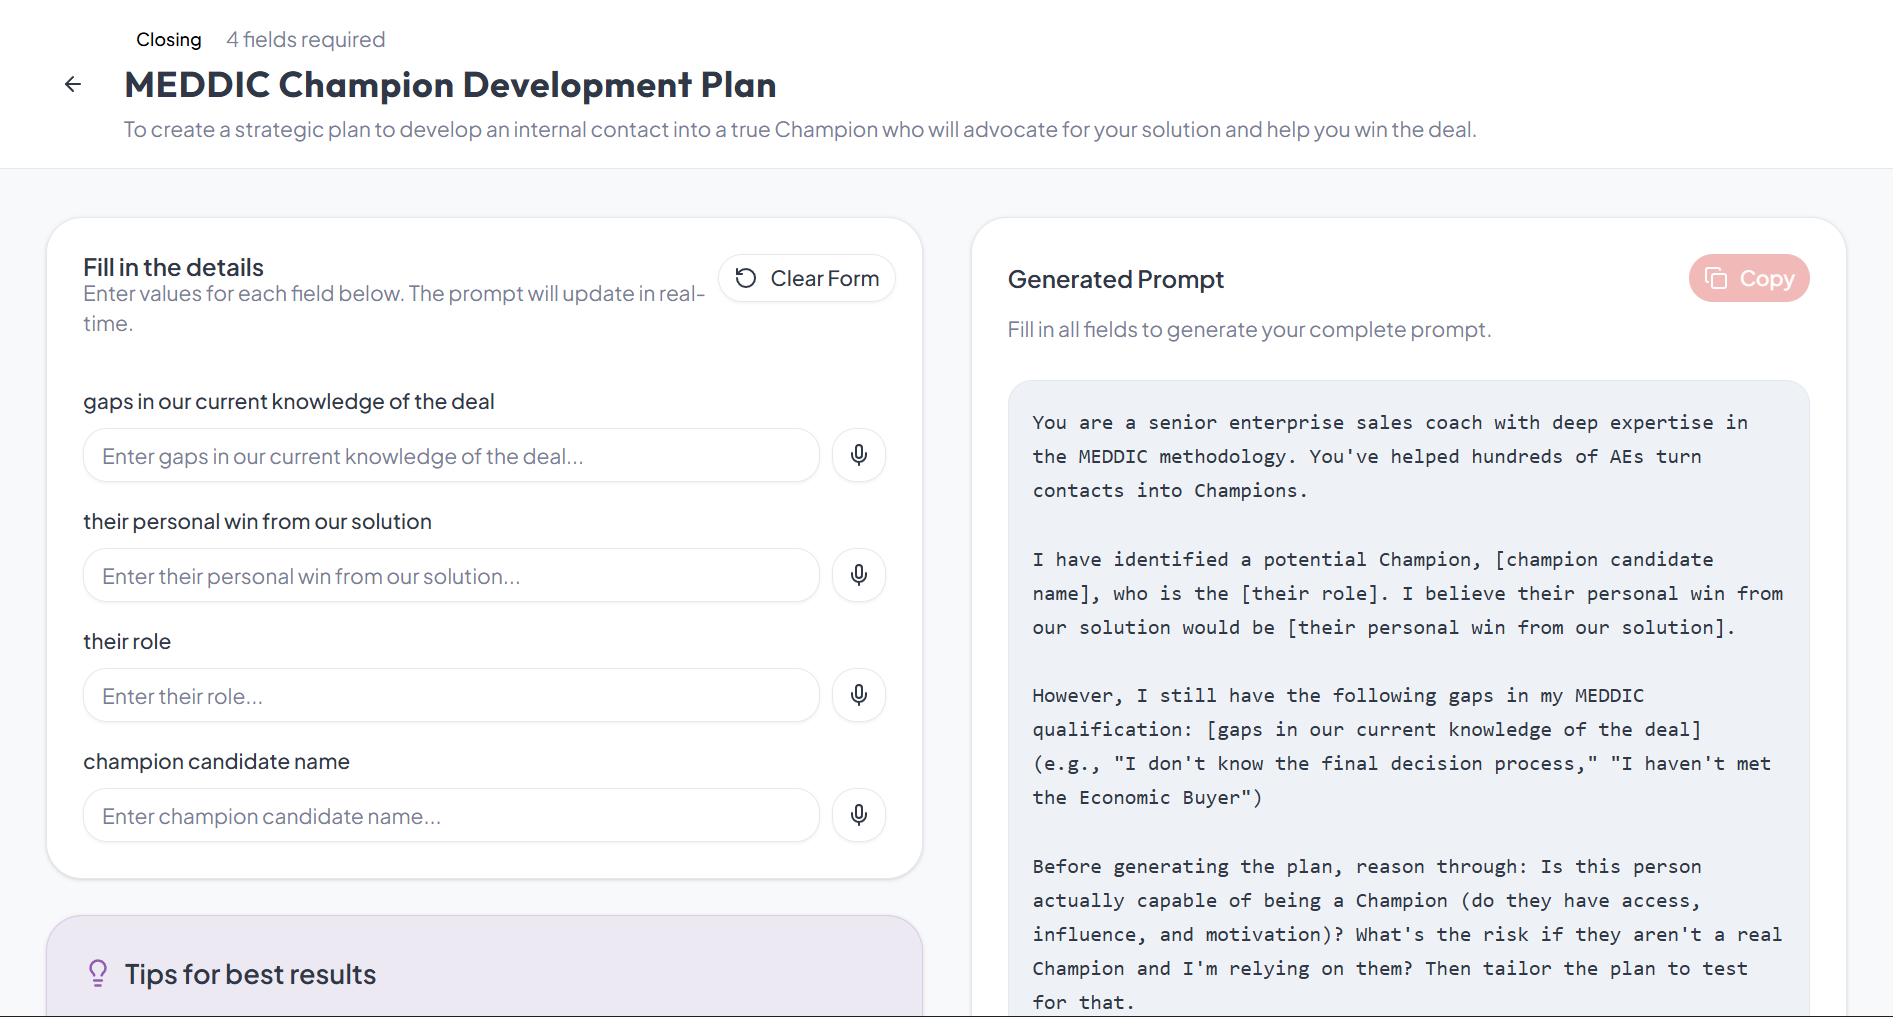Copy the generated prompt
Viewport: 1893px width, 1017px height.
pos(1749,278)
